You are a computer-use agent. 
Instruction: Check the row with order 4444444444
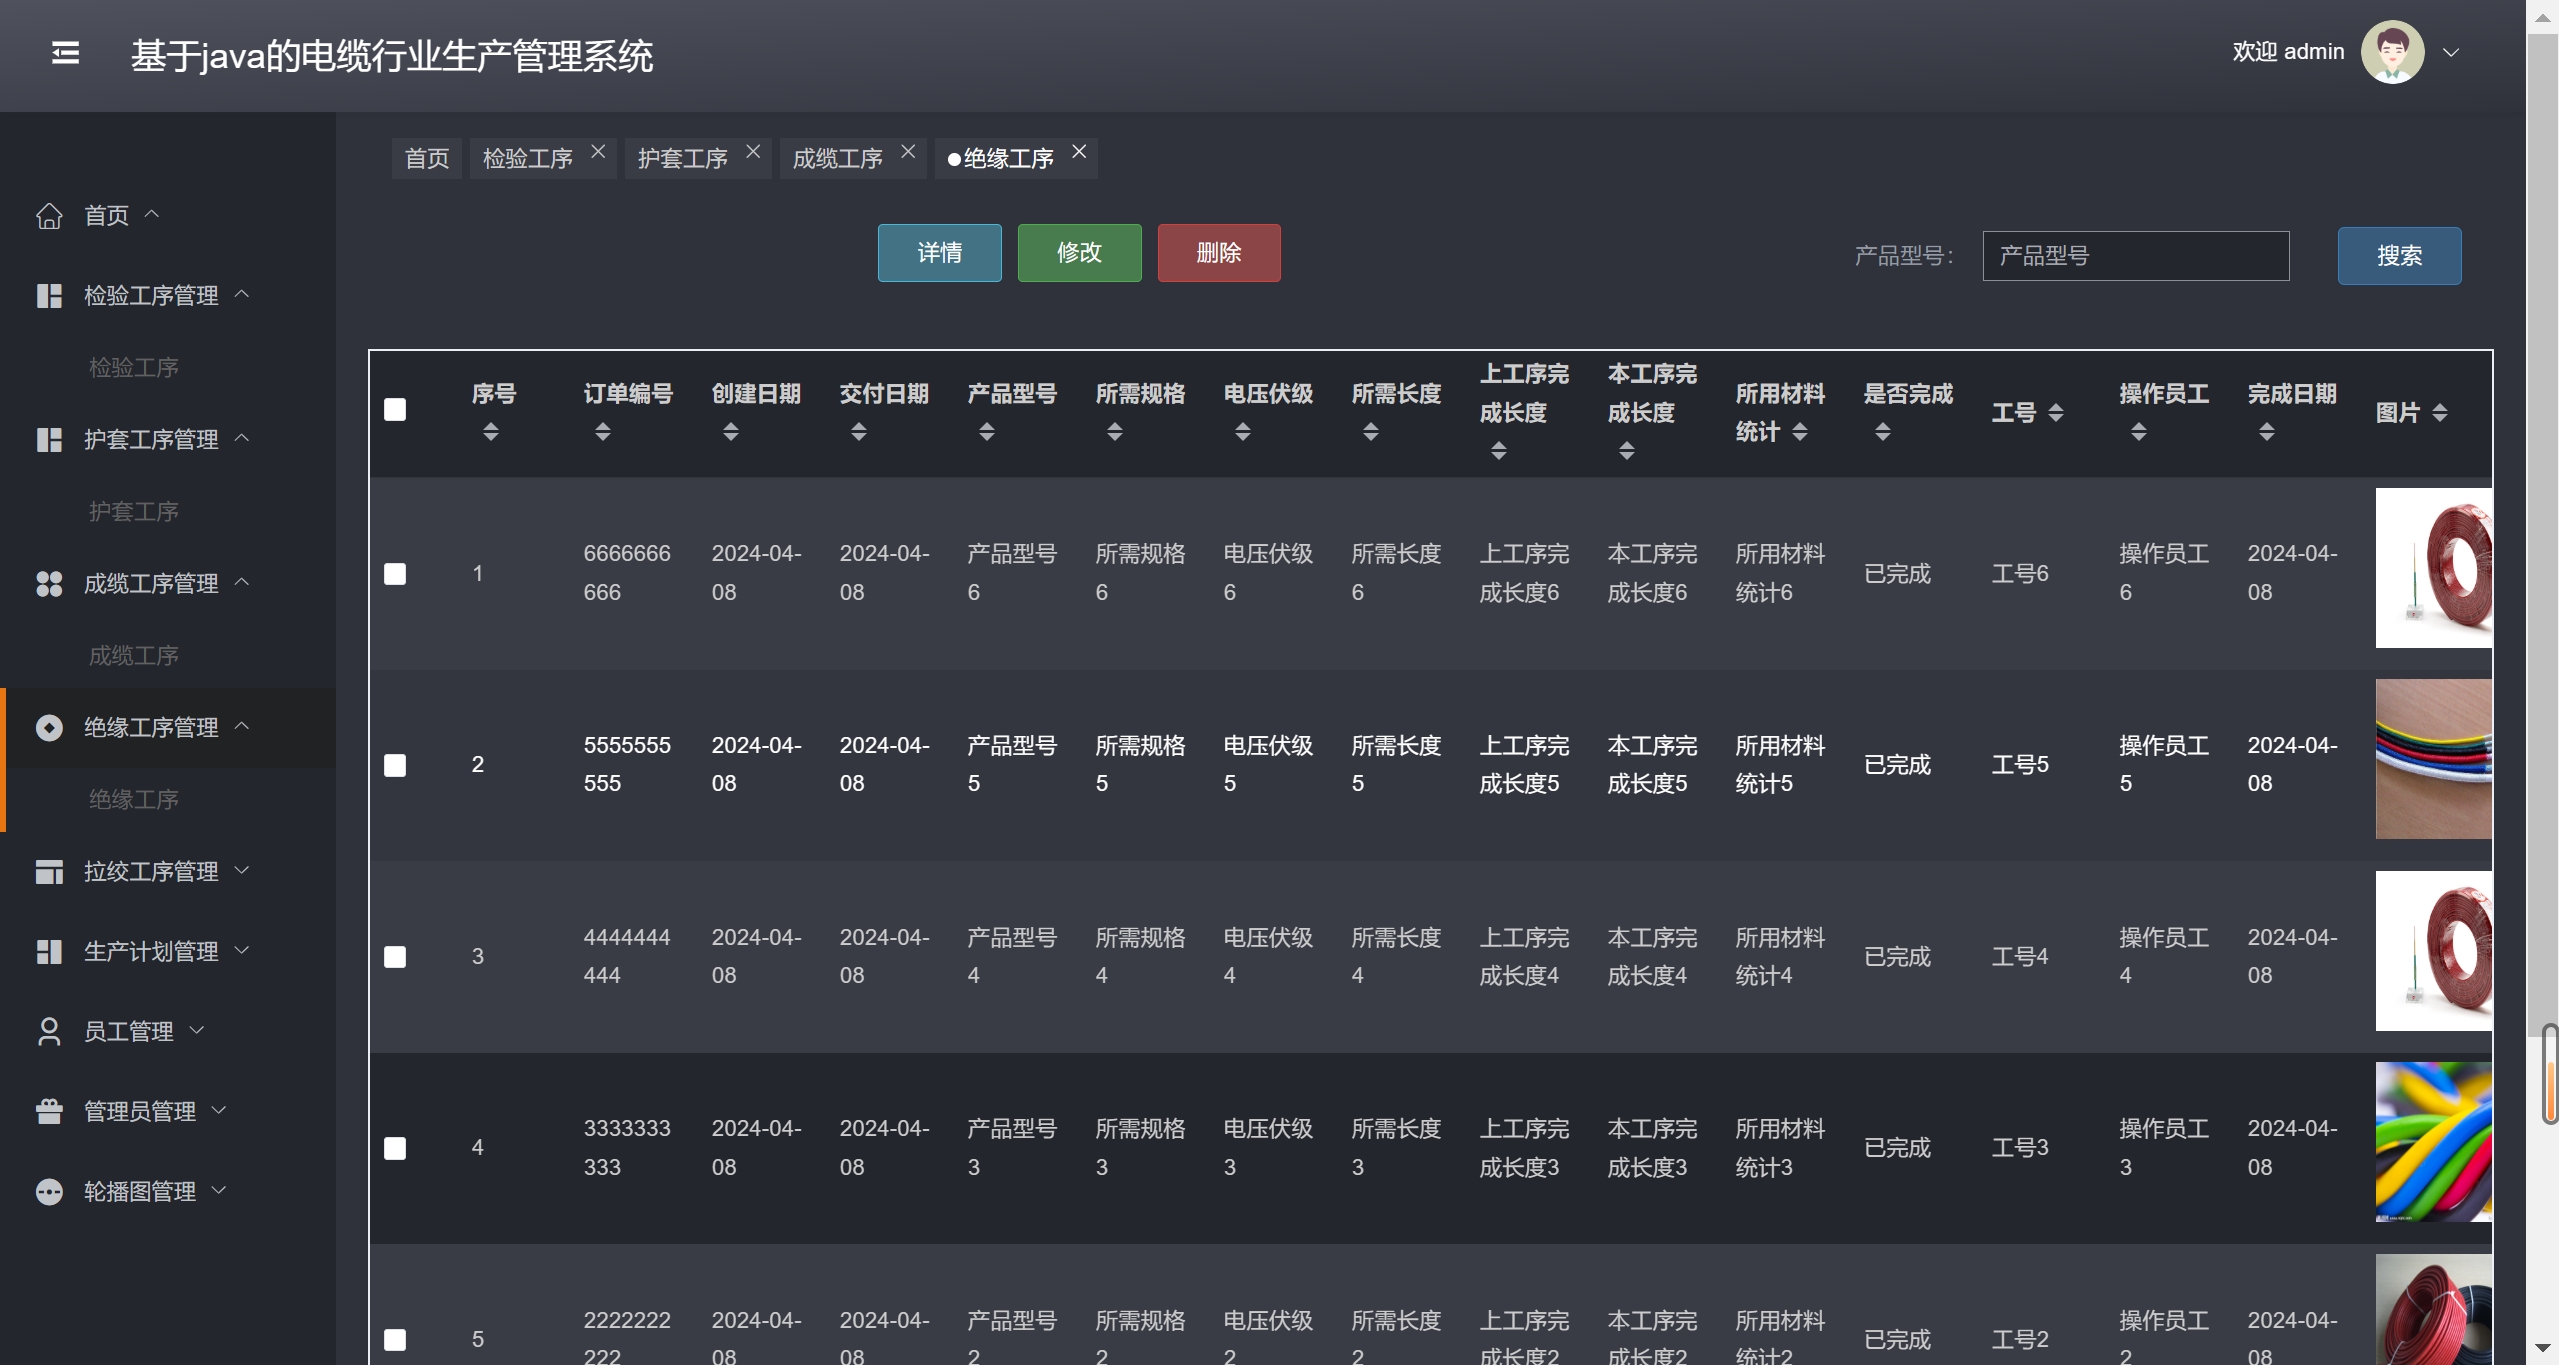coord(395,957)
